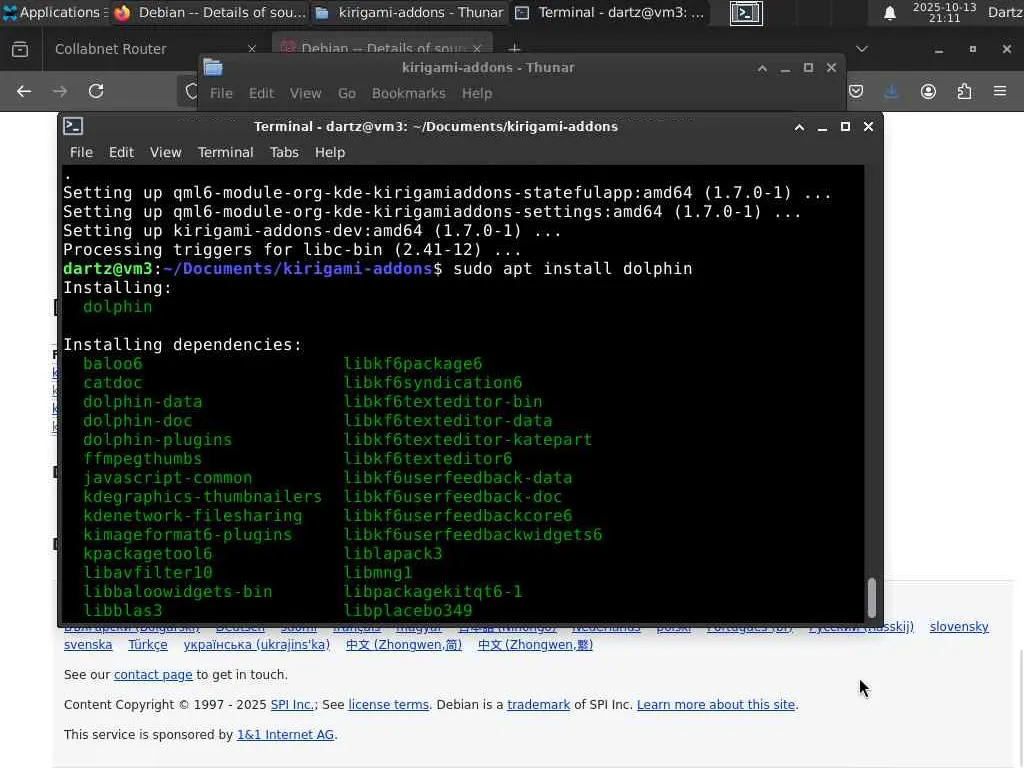Switch to the Terminal taskbar item
This screenshot has width=1024, height=768.
click(611, 12)
